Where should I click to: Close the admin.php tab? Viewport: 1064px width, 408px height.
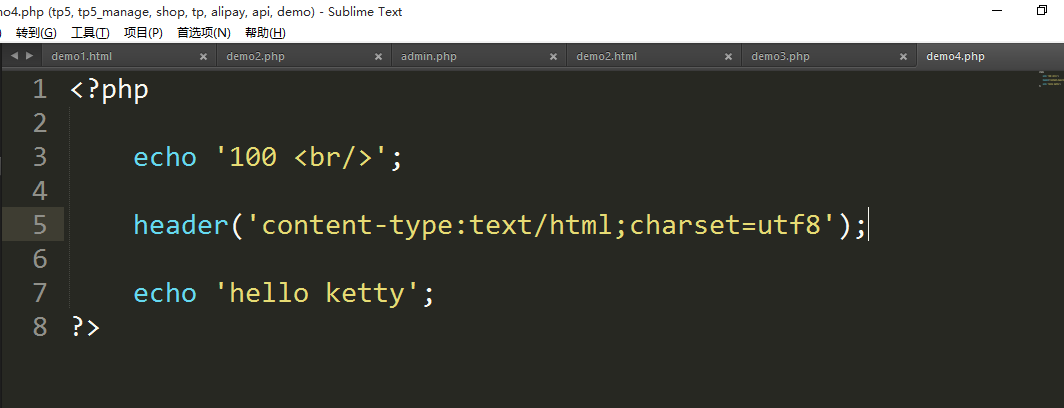pos(554,57)
